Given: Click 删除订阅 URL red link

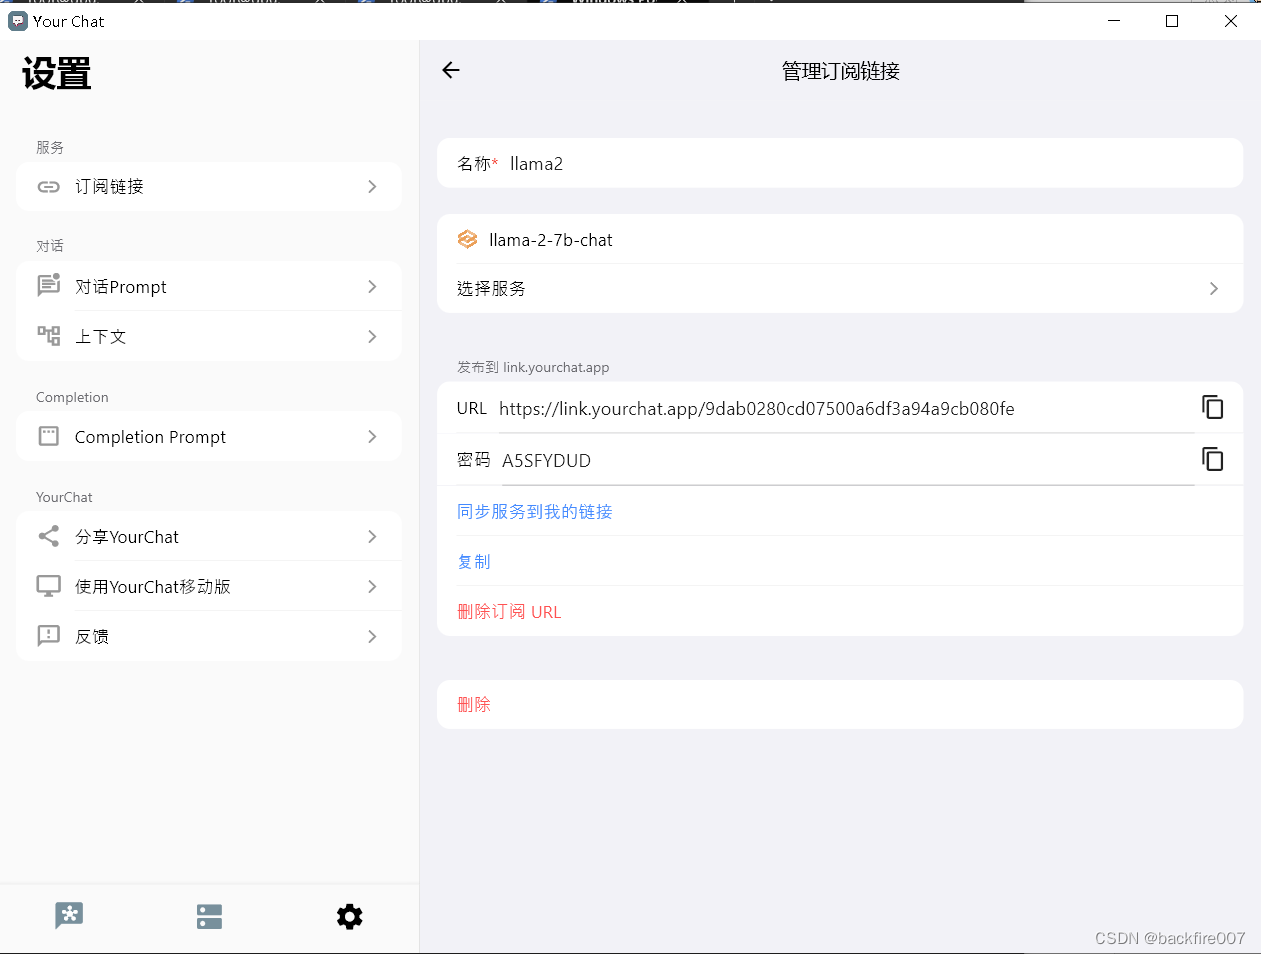Looking at the screenshot, I should click(x=509, y=611).
